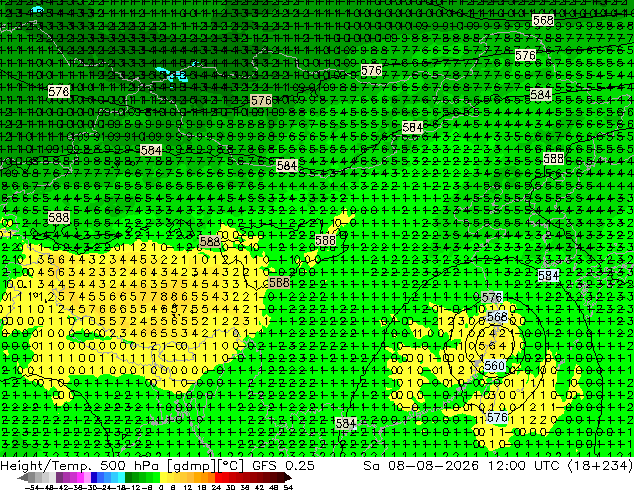Click the 584 label on pale-blue background
The image size is (634, 490).
(x=548, y=276)
